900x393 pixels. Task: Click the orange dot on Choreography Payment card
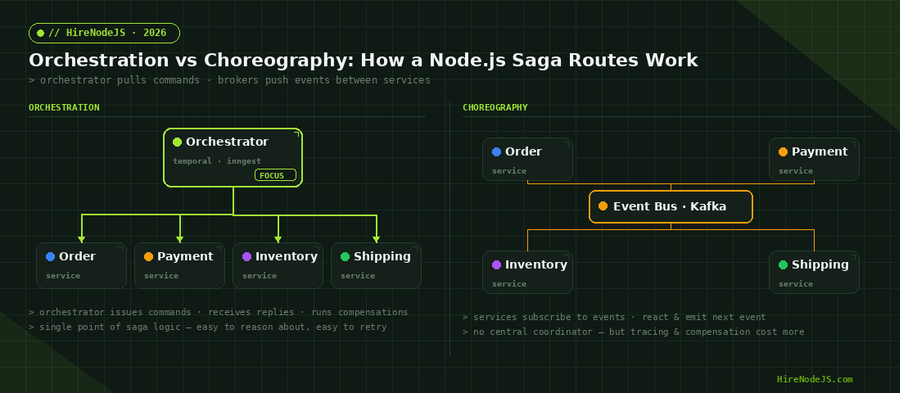(x=783, y=152)
